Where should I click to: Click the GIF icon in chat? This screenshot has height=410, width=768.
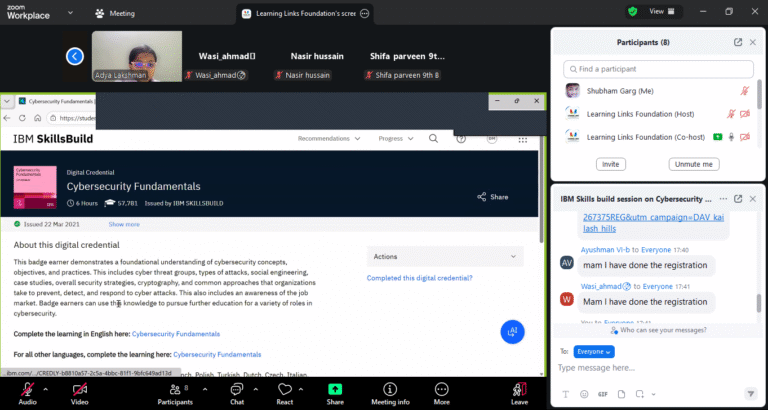pyautogui.click(x=603, y=394)
